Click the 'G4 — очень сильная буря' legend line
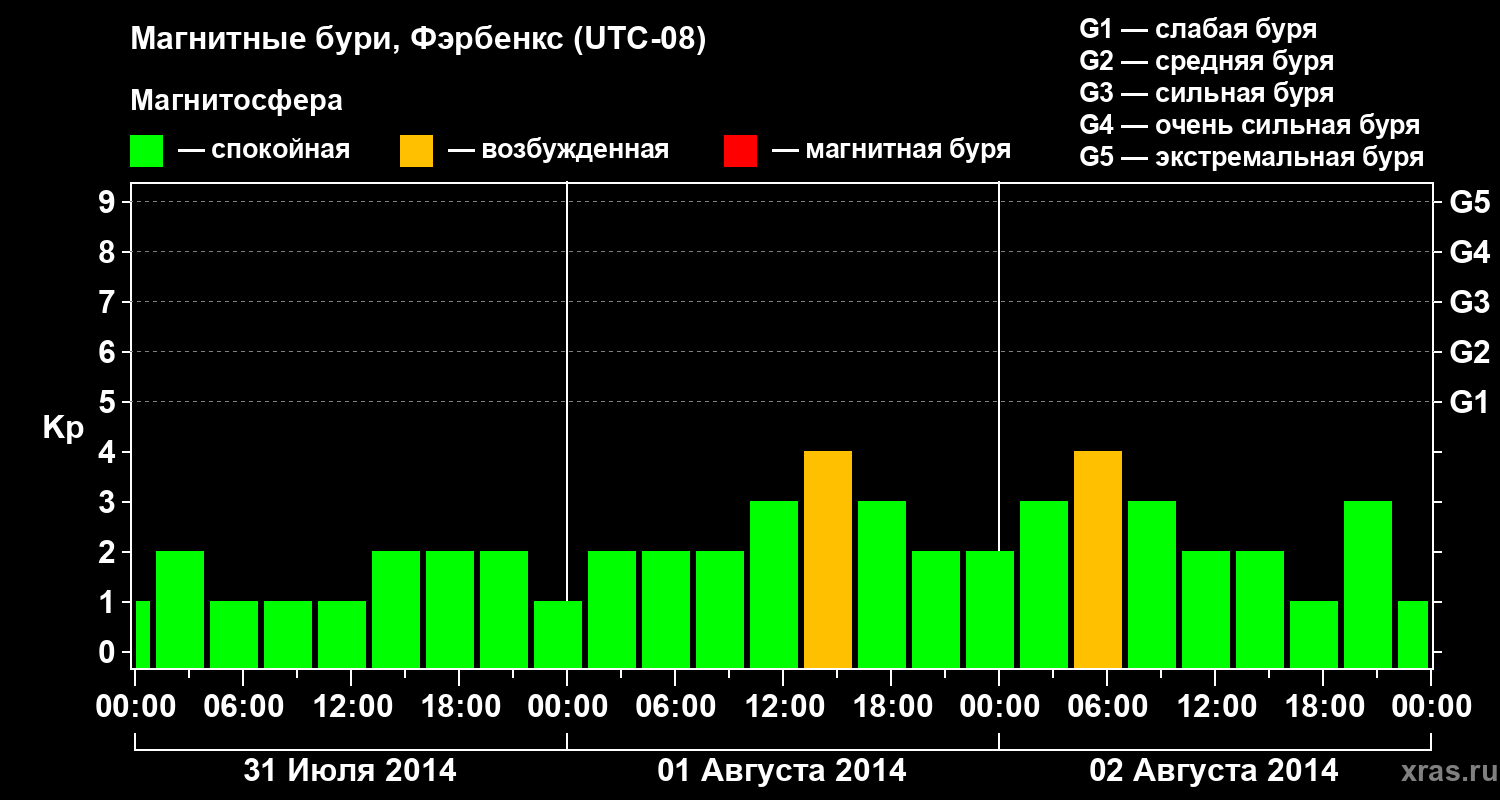1500x800 pixels. [x=1249, y=125]
